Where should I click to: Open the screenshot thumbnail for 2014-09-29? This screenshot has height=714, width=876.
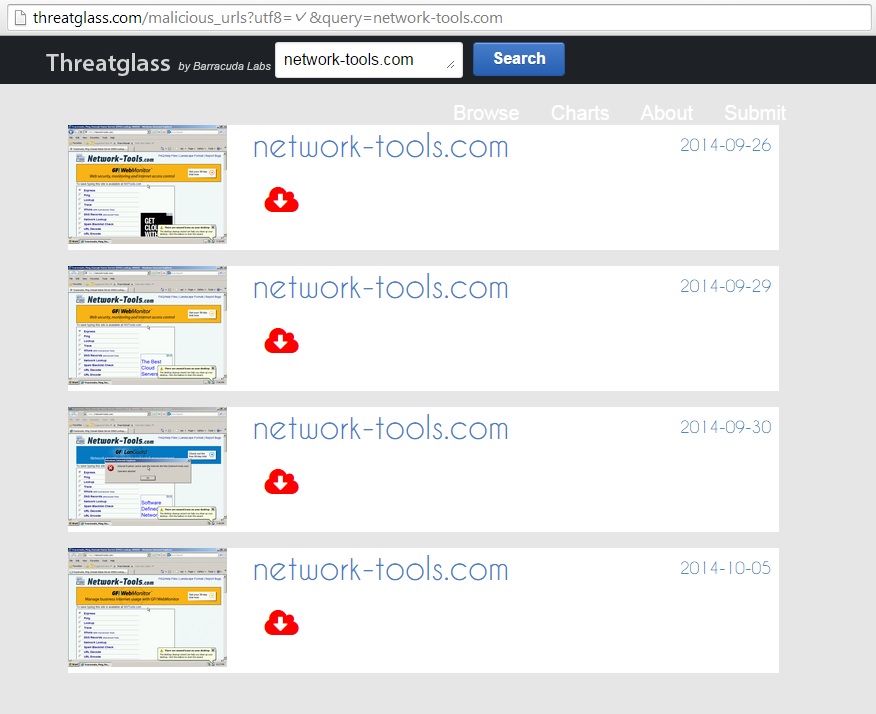click(x=147, y=325)
